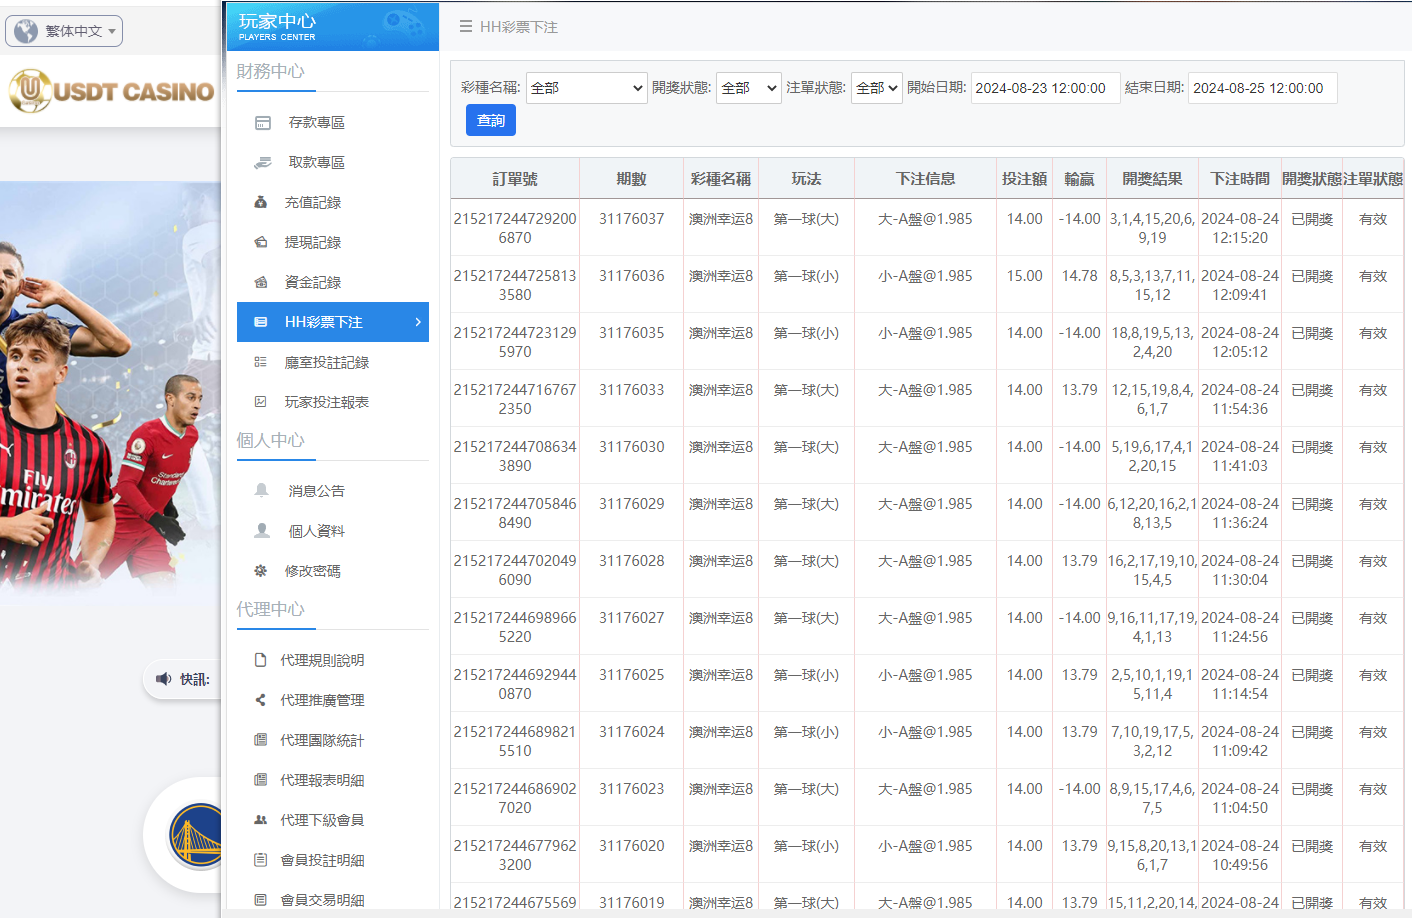Click the 充值記錄 recharge records icon
The image size is (1413, 918).
(262, 202)
